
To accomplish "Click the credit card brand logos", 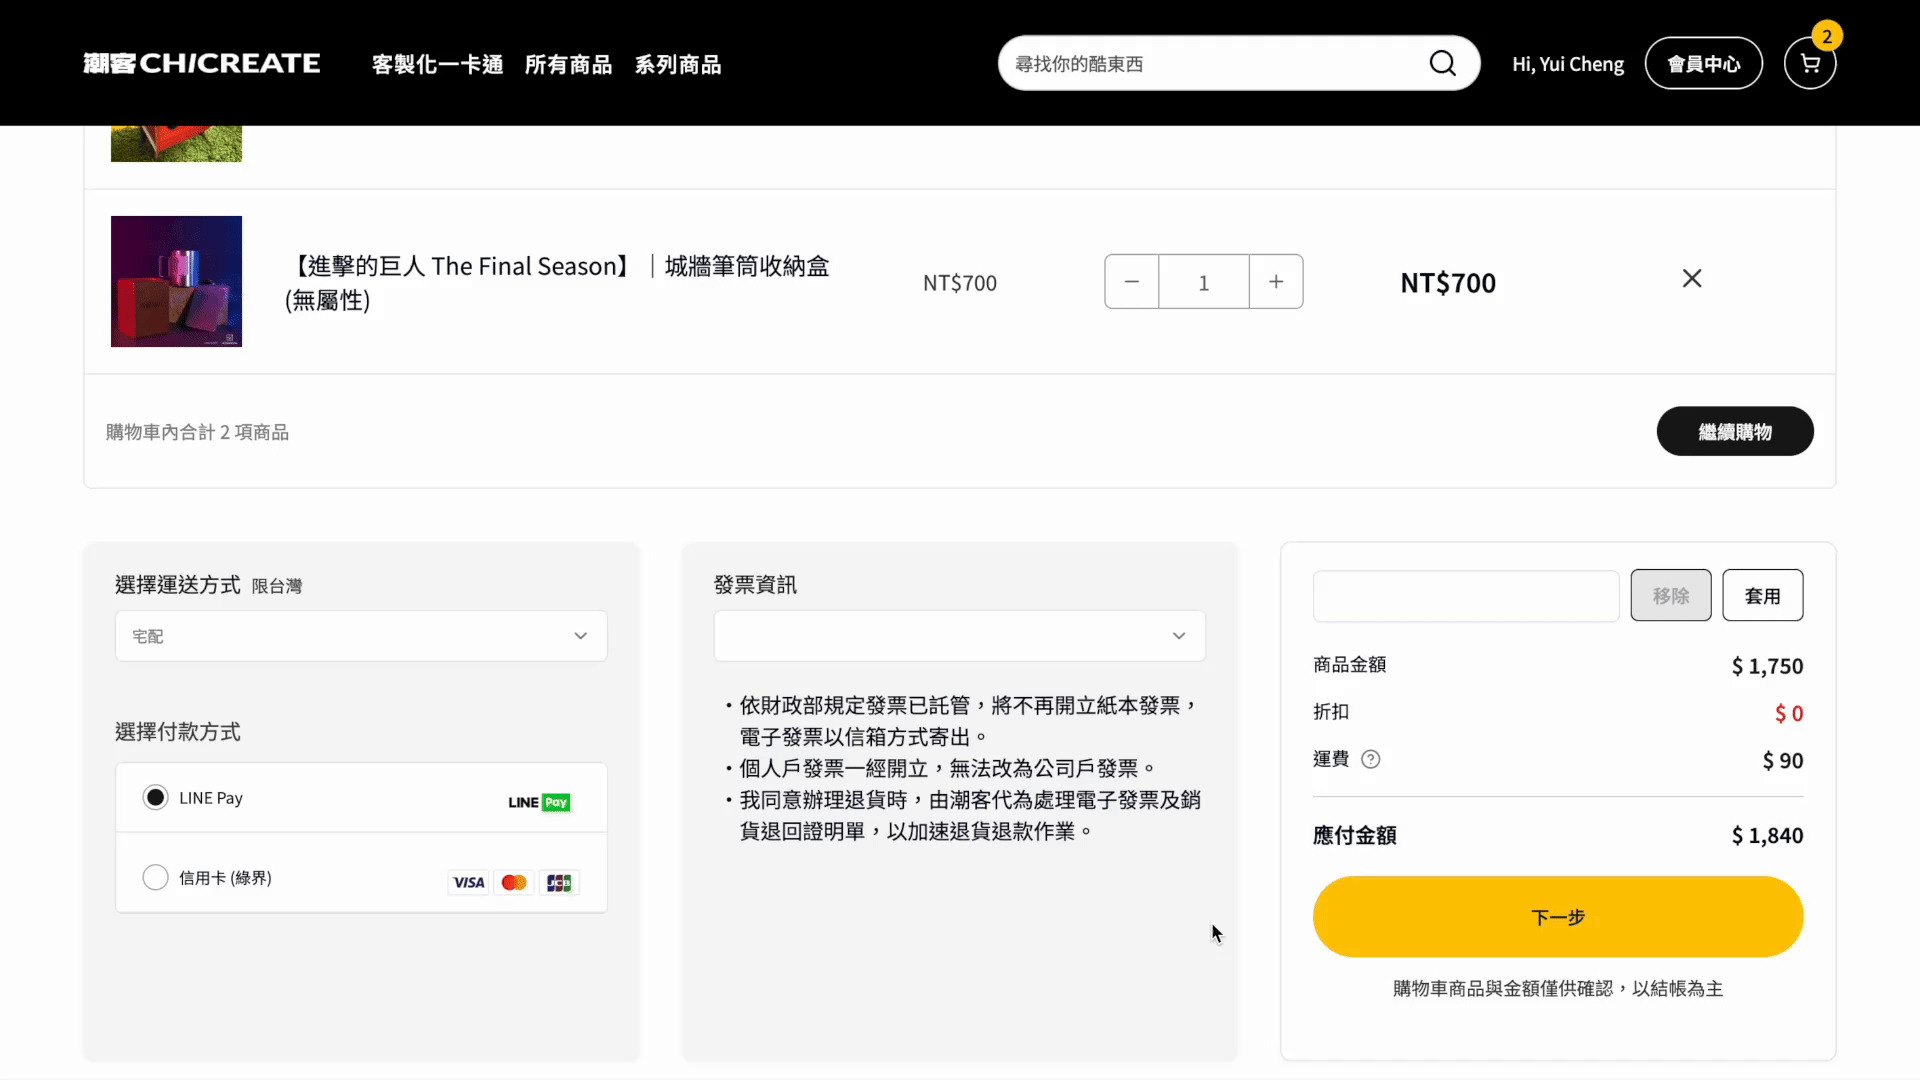I will click(x=513, y=882).
